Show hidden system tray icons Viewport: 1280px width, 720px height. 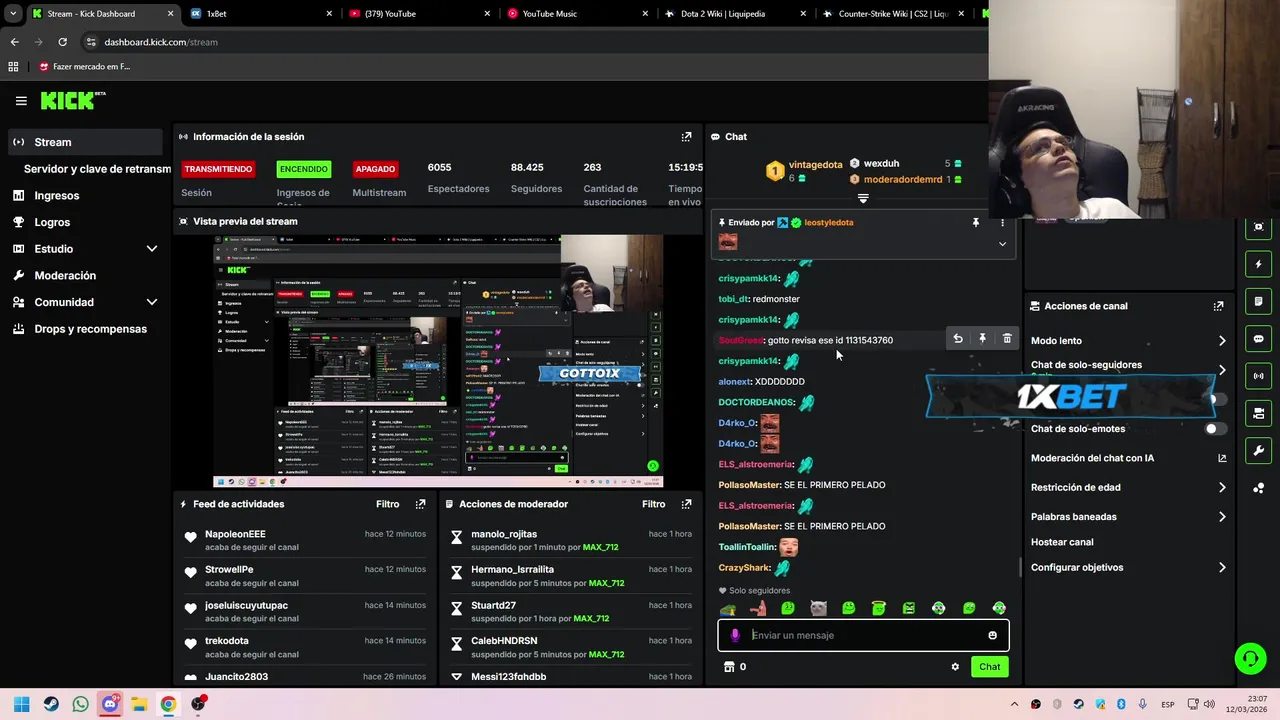coord(1014,704)
